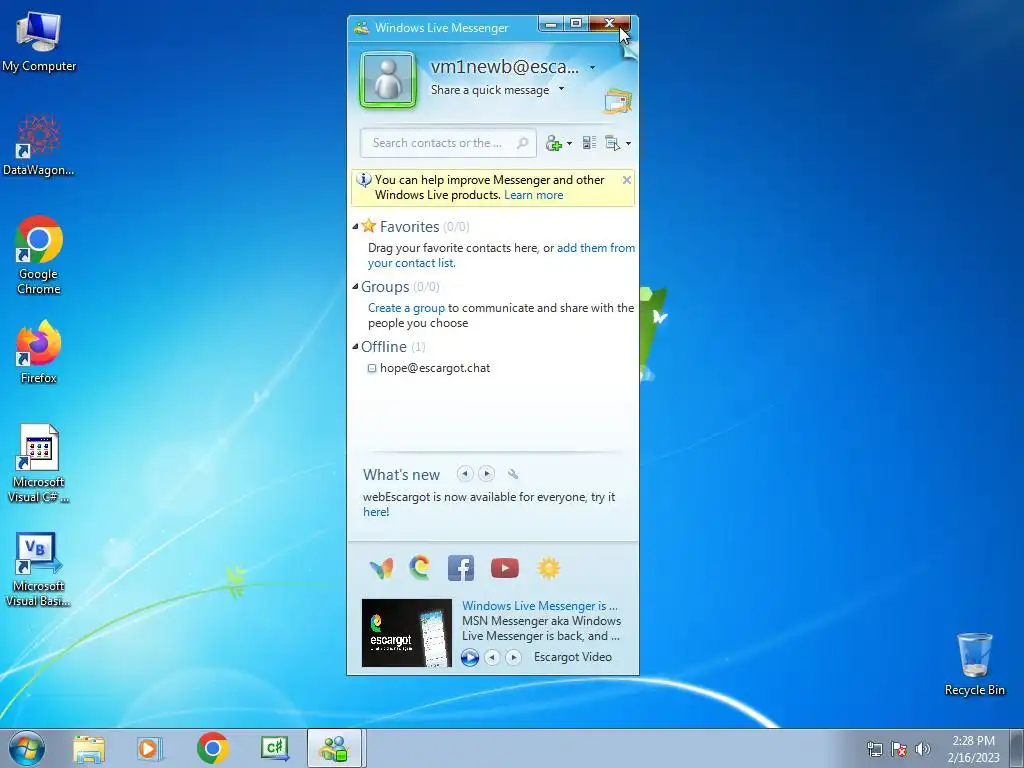The height and width of the screenshot is (768, 1024).
Task: Open What's new settings wrench icon
Action: pos(513,474)
